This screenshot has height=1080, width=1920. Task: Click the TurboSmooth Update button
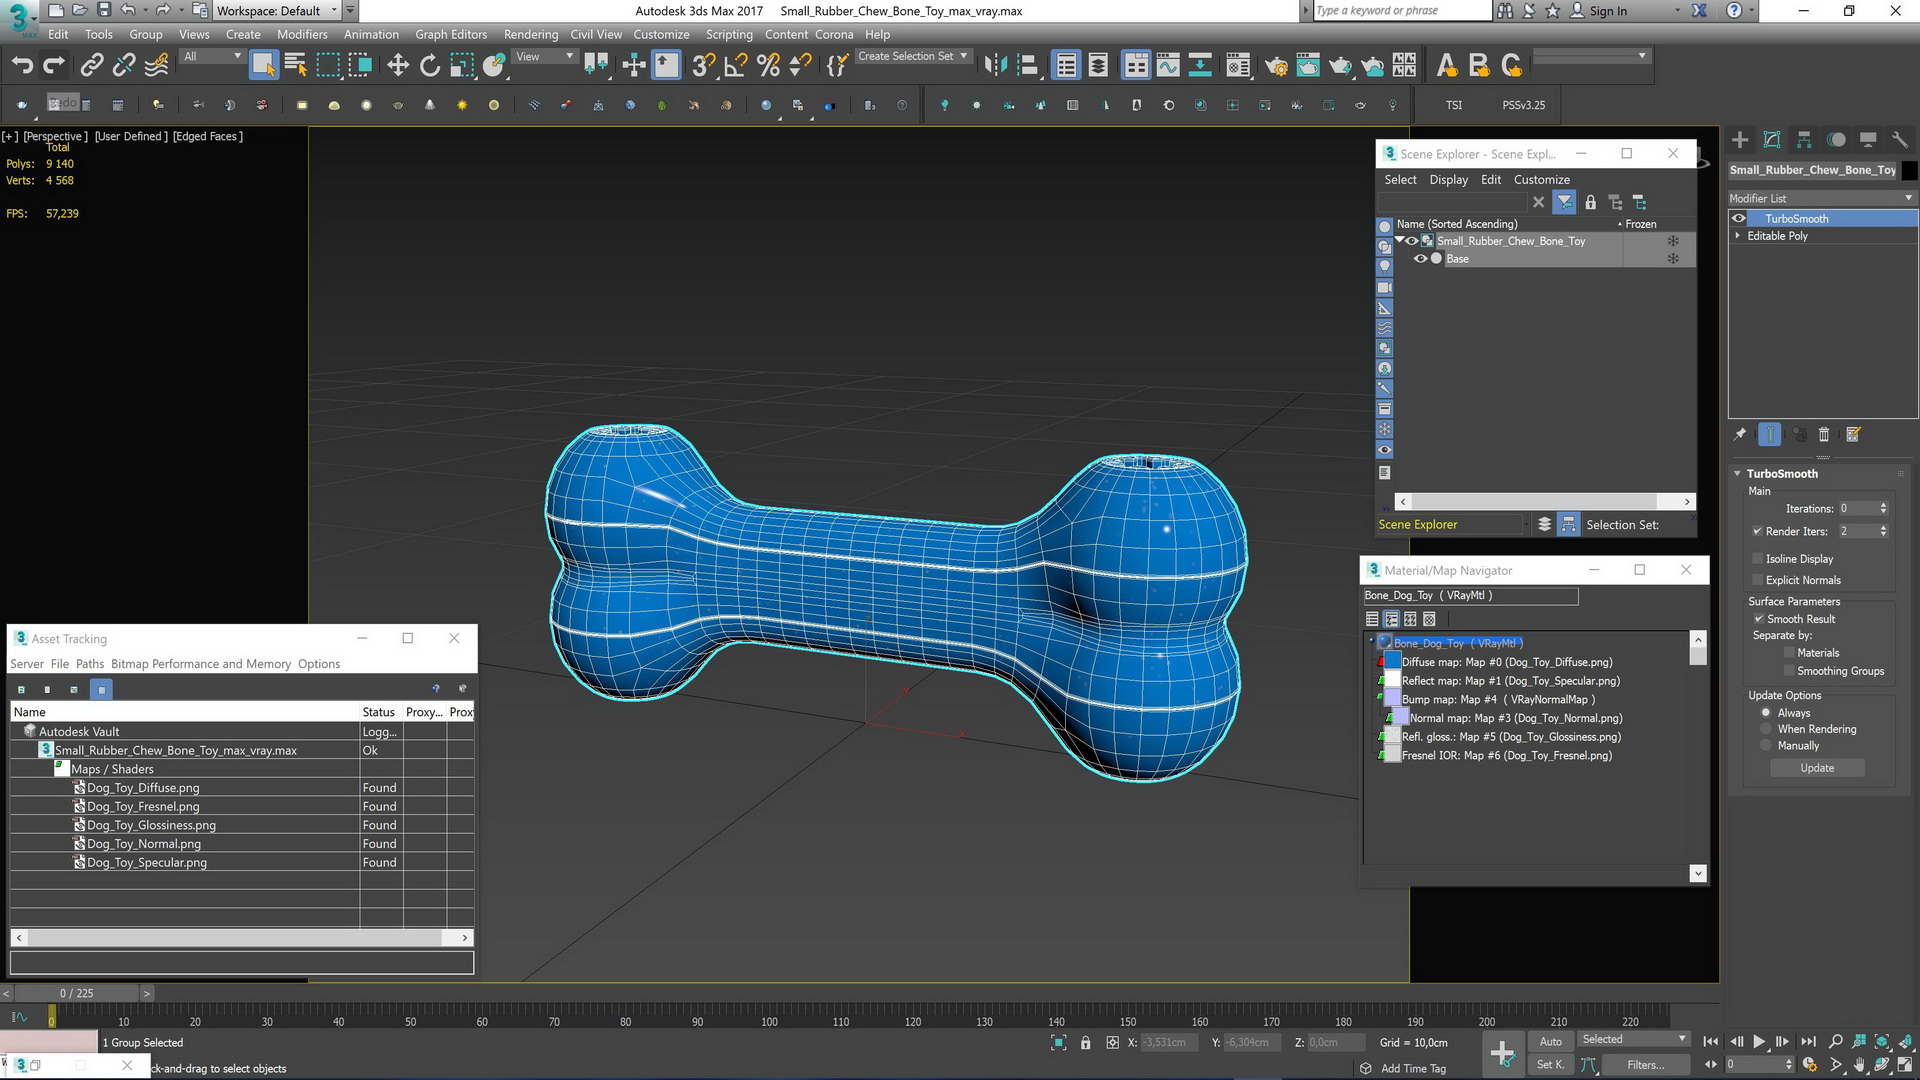pyautogui.click(x=1817, y=768)
